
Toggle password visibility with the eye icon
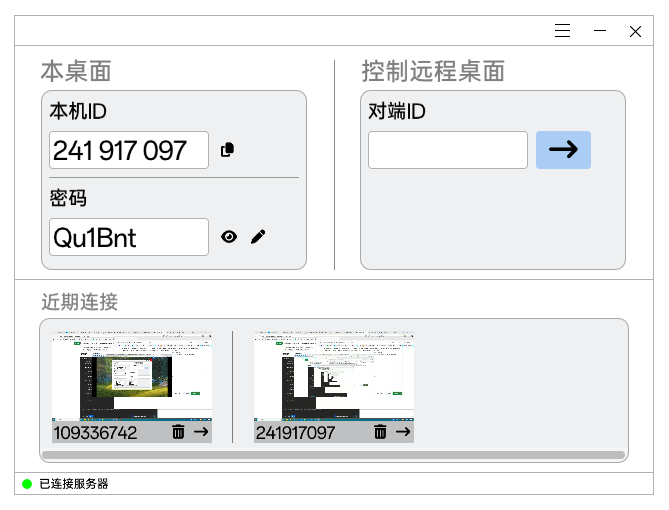click(229, 237)
